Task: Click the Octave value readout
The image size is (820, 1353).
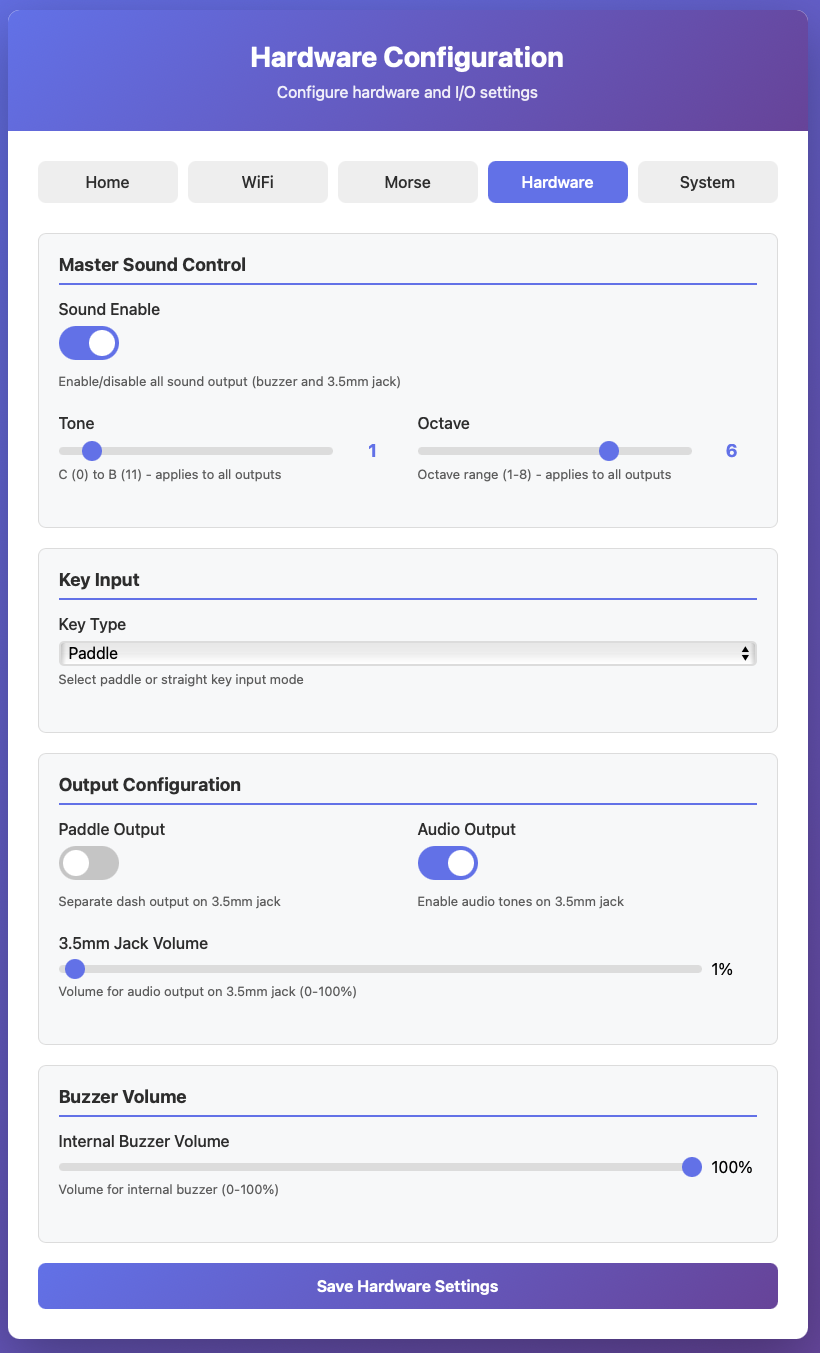Action: 731,451
